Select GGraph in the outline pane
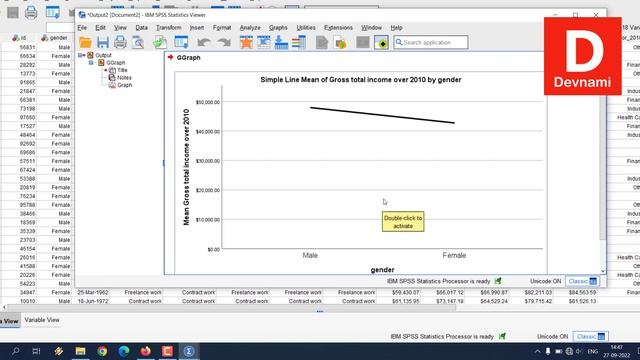 pyautogui.click(x=116, y=63)
